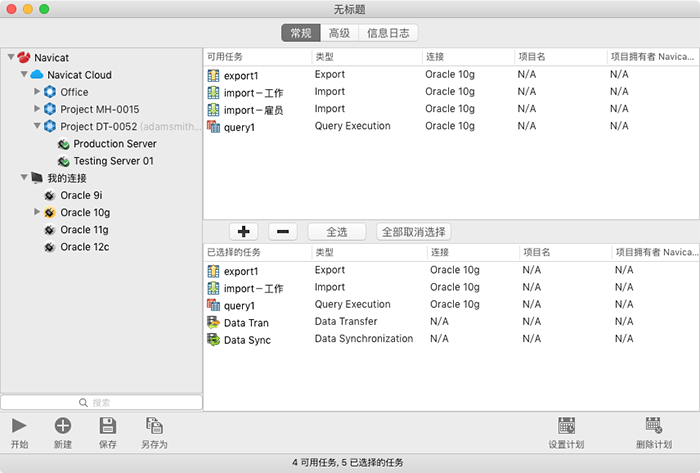Open the 信息日志 tab
The width and height of the screenshot is (700, 473).
388,33
